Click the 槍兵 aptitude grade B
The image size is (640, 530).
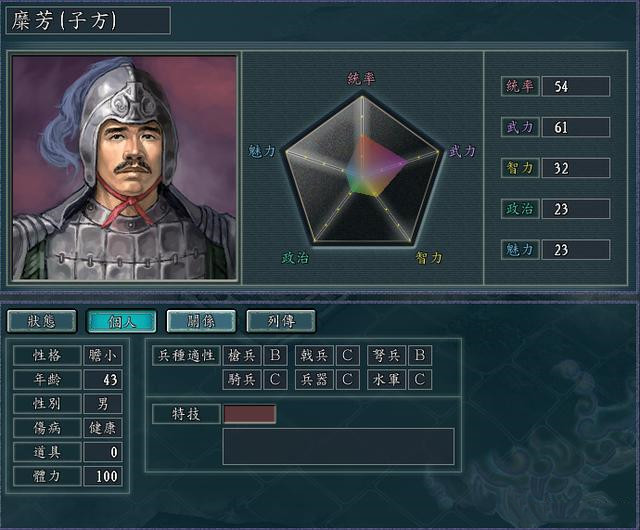click(x=275, y=355)
